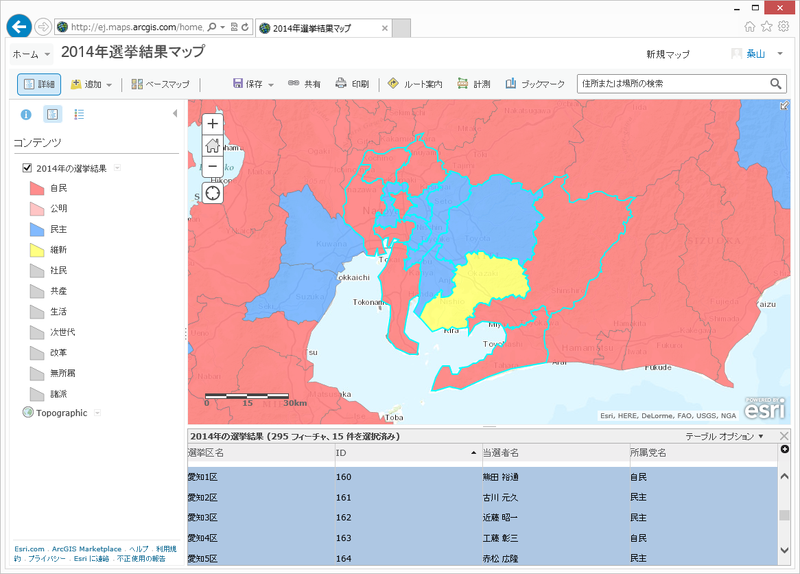The width and height of the screenshot is (800, 574).
Task: Show the map contents panel icon
Action: point(52,114)
